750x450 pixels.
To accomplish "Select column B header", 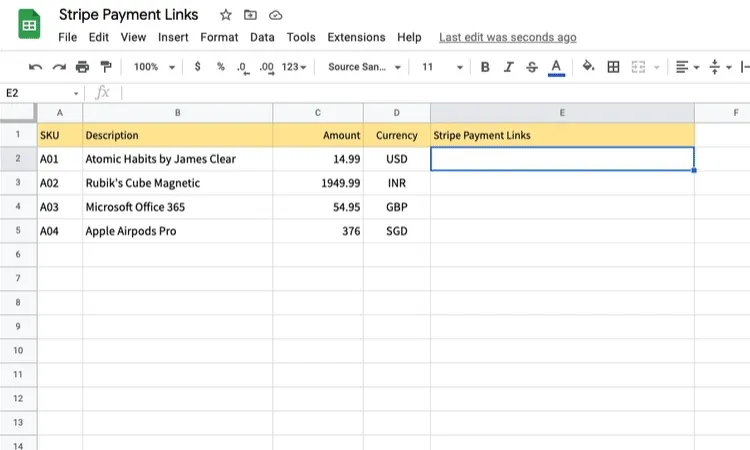I will tap(177, 113).
